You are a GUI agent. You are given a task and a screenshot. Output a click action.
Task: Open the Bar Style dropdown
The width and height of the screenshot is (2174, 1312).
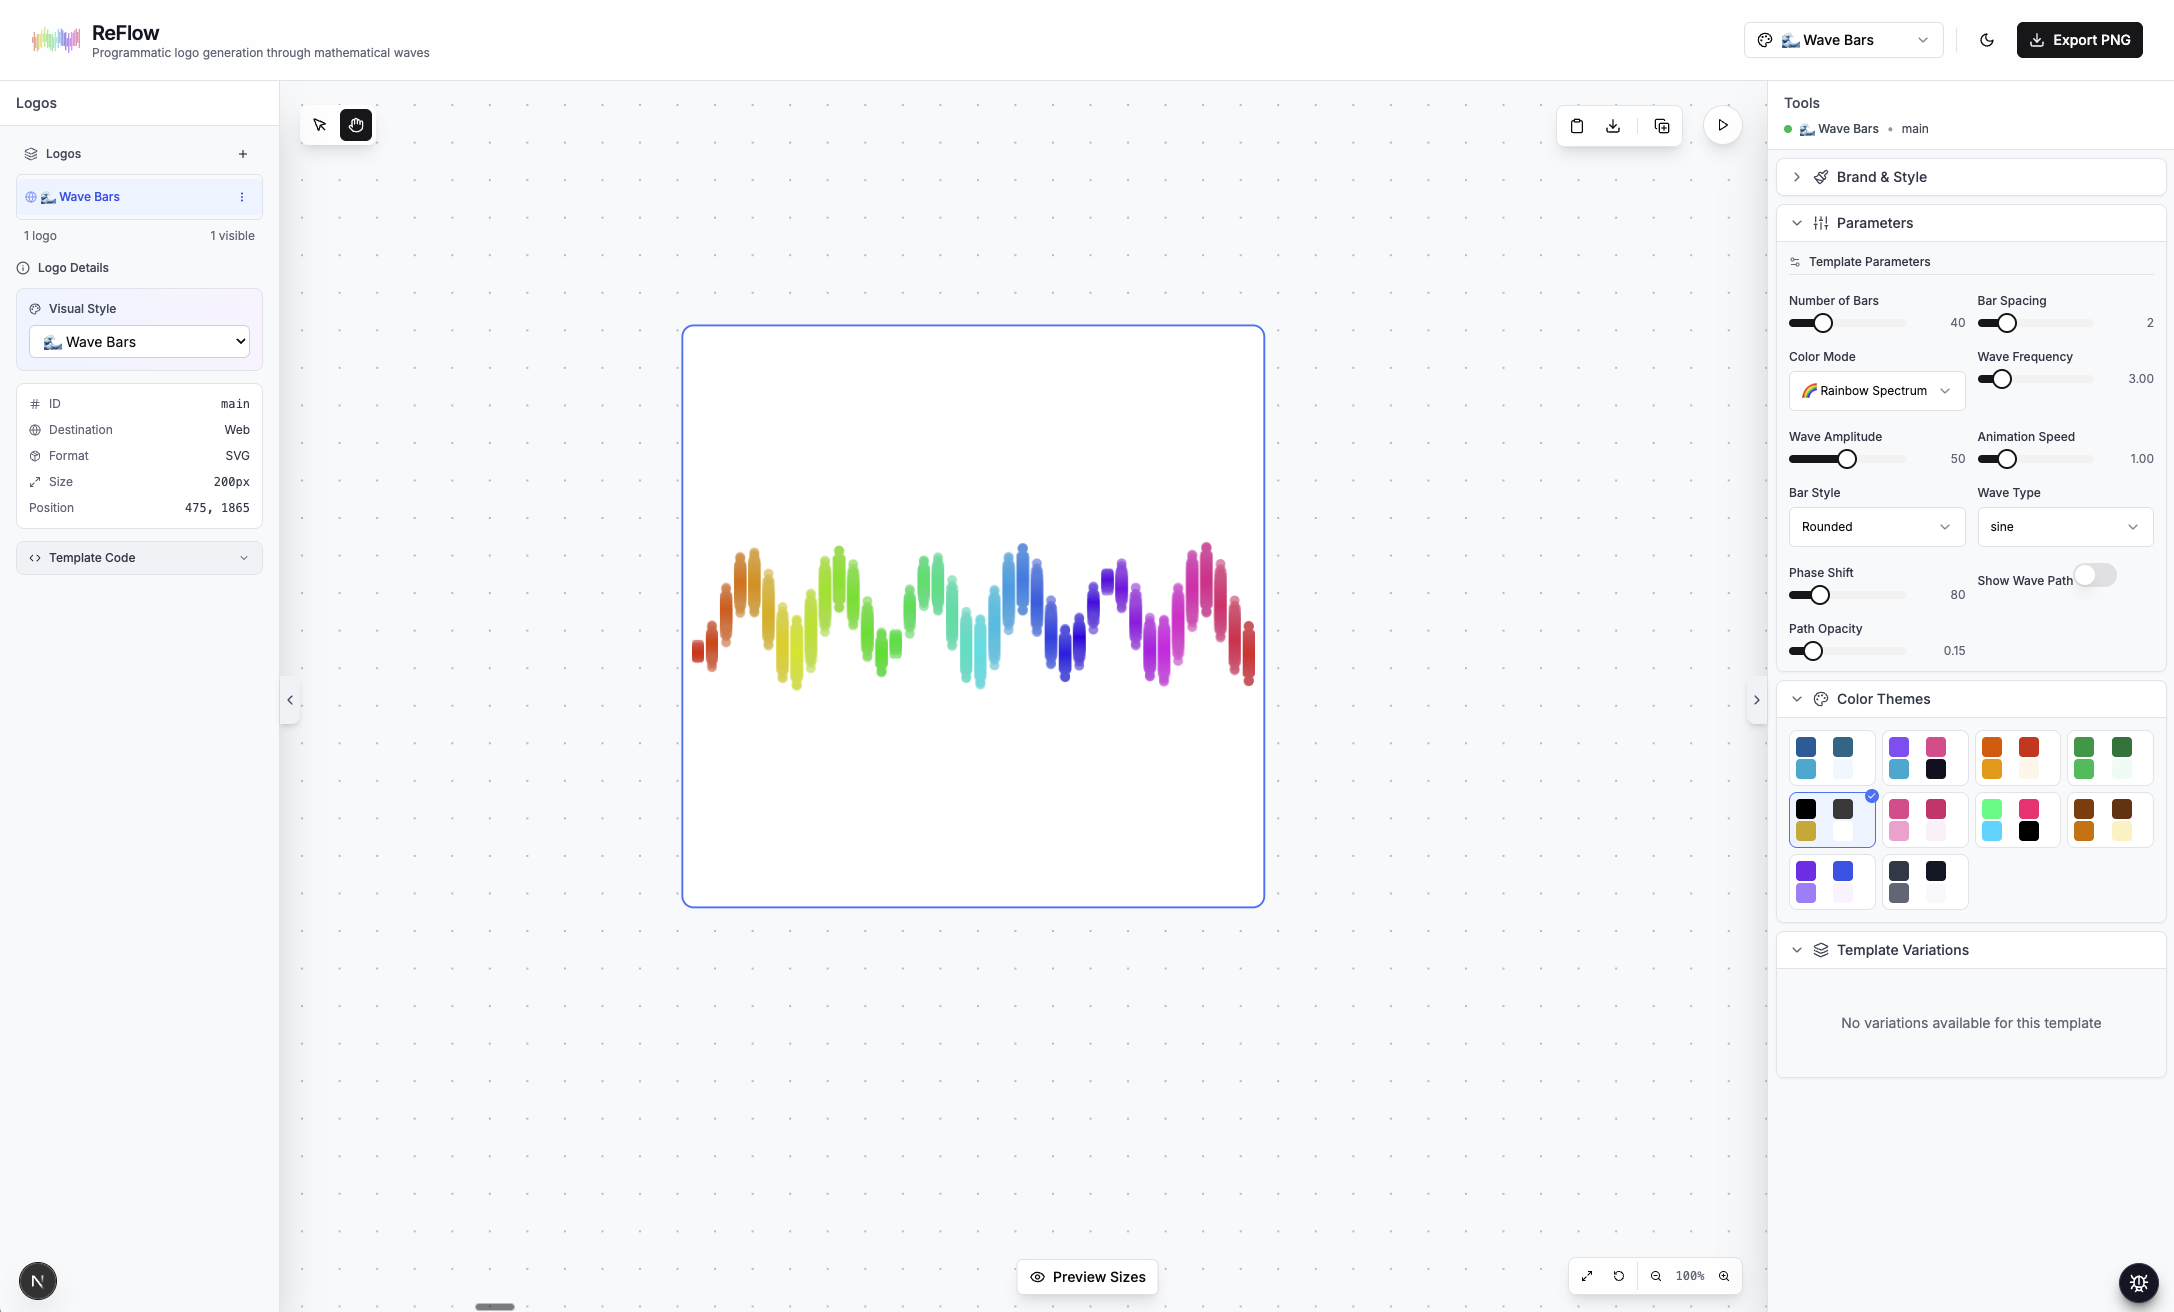pyautogui.click(x=1876, y=527)
